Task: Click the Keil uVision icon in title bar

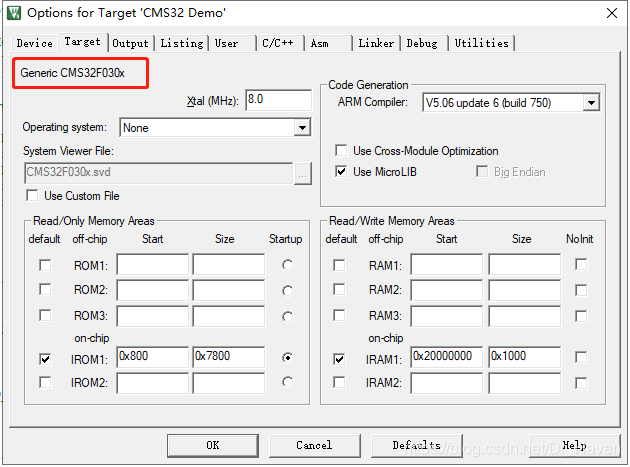Action: (14, 12)
